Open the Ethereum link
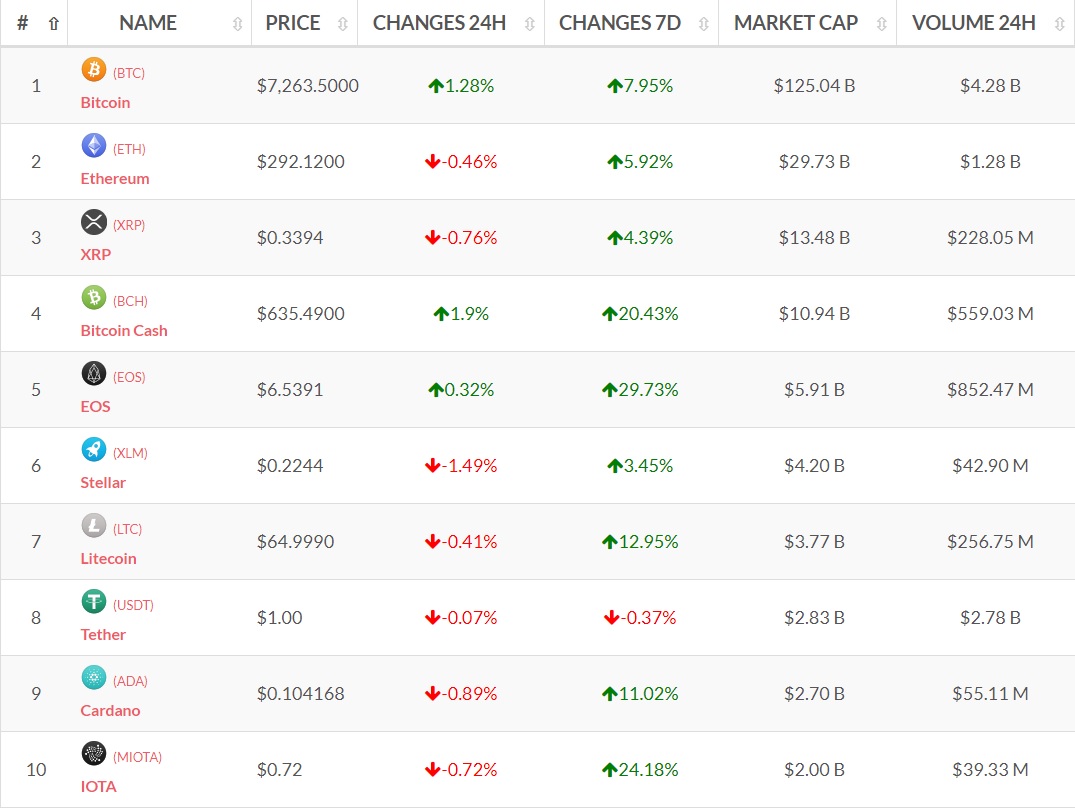The width and height of the screenshot is (1075, 808). [114, 179]
